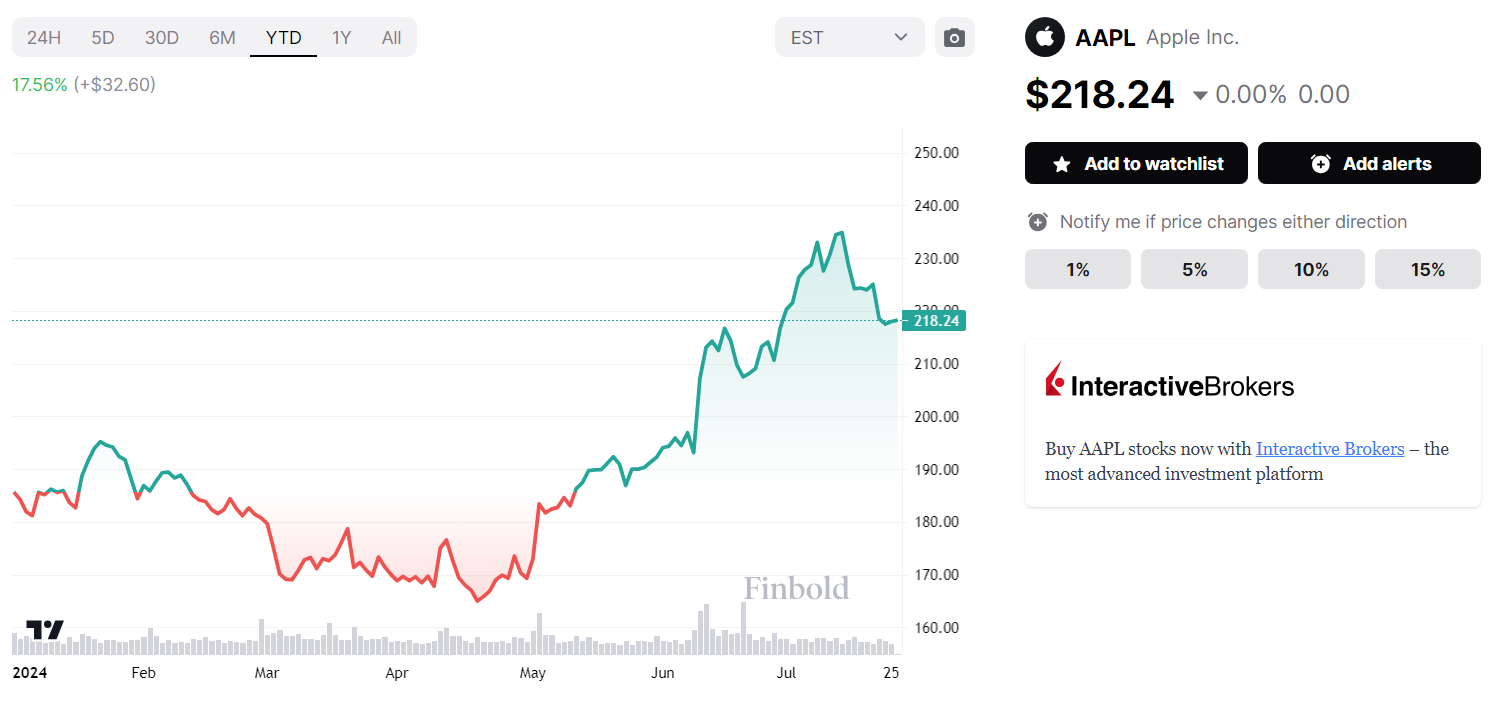This screenshot has height=716, width=1506.
Task: Select the 10% price change option
Action: 1310,269
